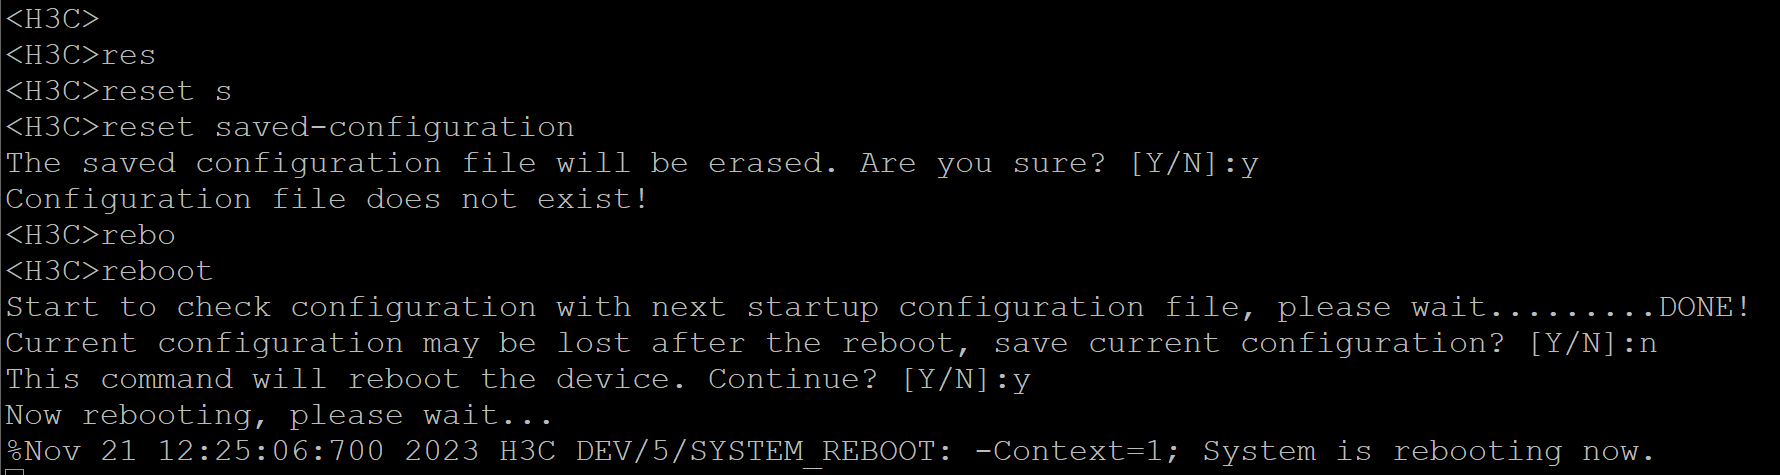Click the "Configuration file does not exist!" message
Image resolution: width=1780 pixels, height=475 pixels.
click(327, 199)
